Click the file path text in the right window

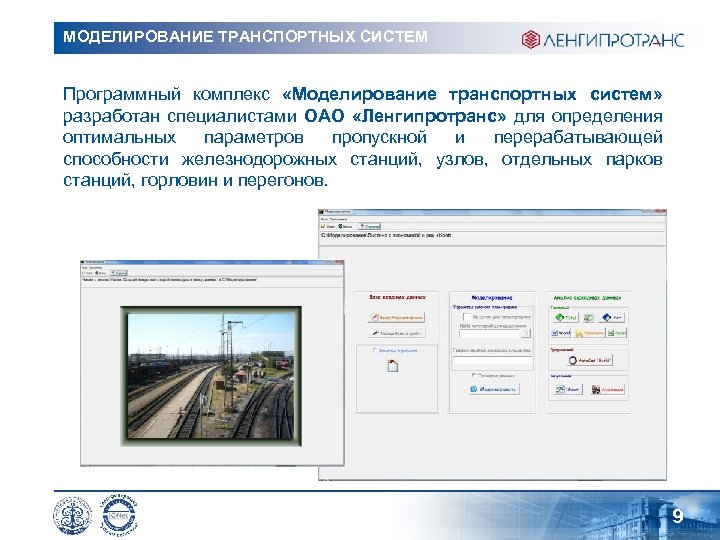click(386, 235)
